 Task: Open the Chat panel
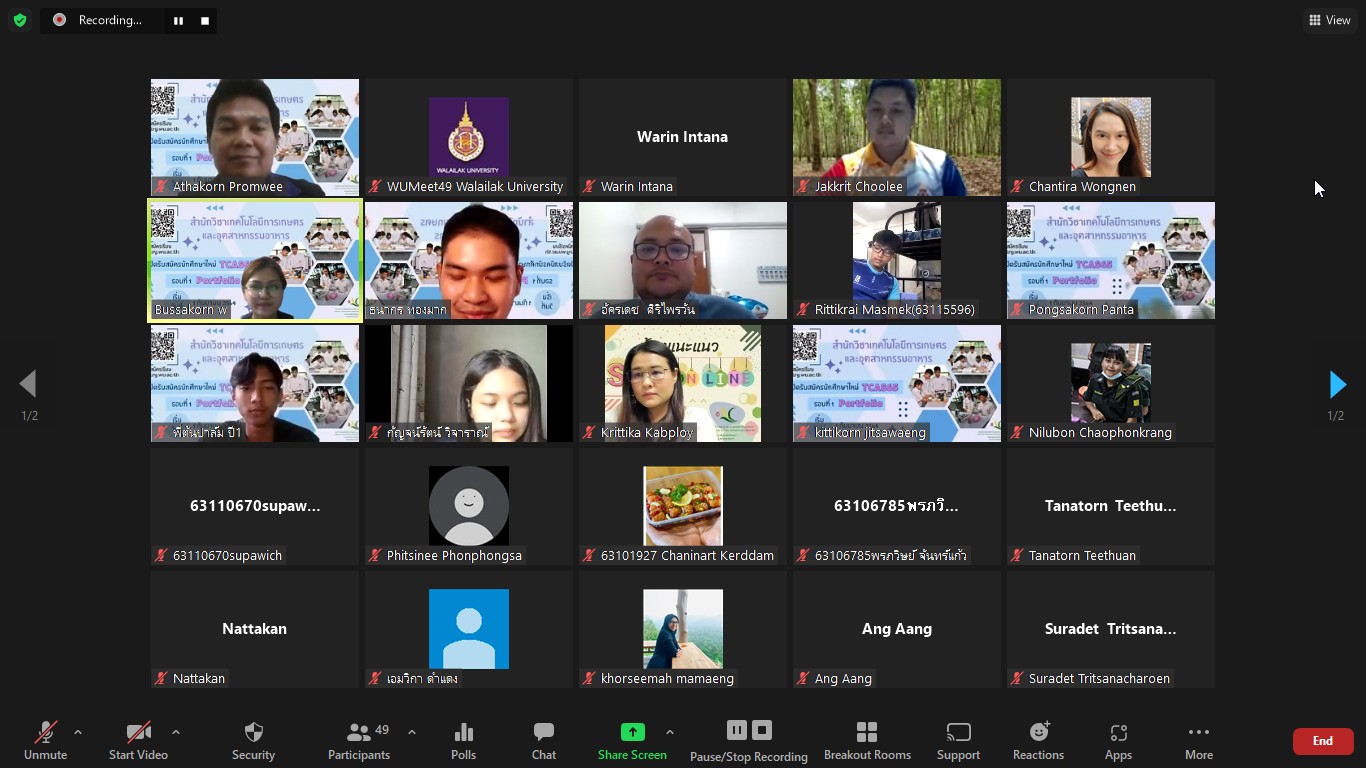544,733
